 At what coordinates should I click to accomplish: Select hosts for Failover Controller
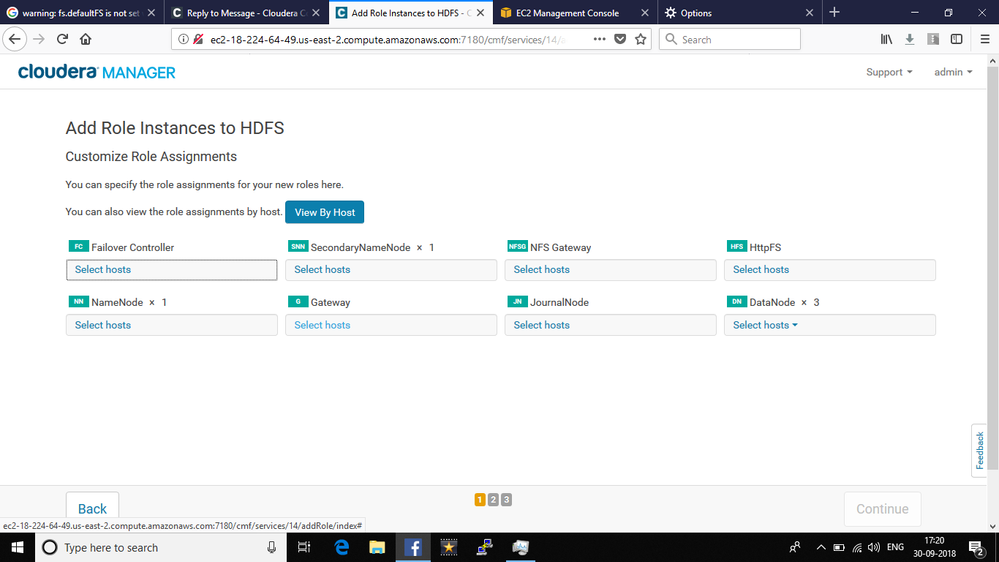tap(171, 270)
